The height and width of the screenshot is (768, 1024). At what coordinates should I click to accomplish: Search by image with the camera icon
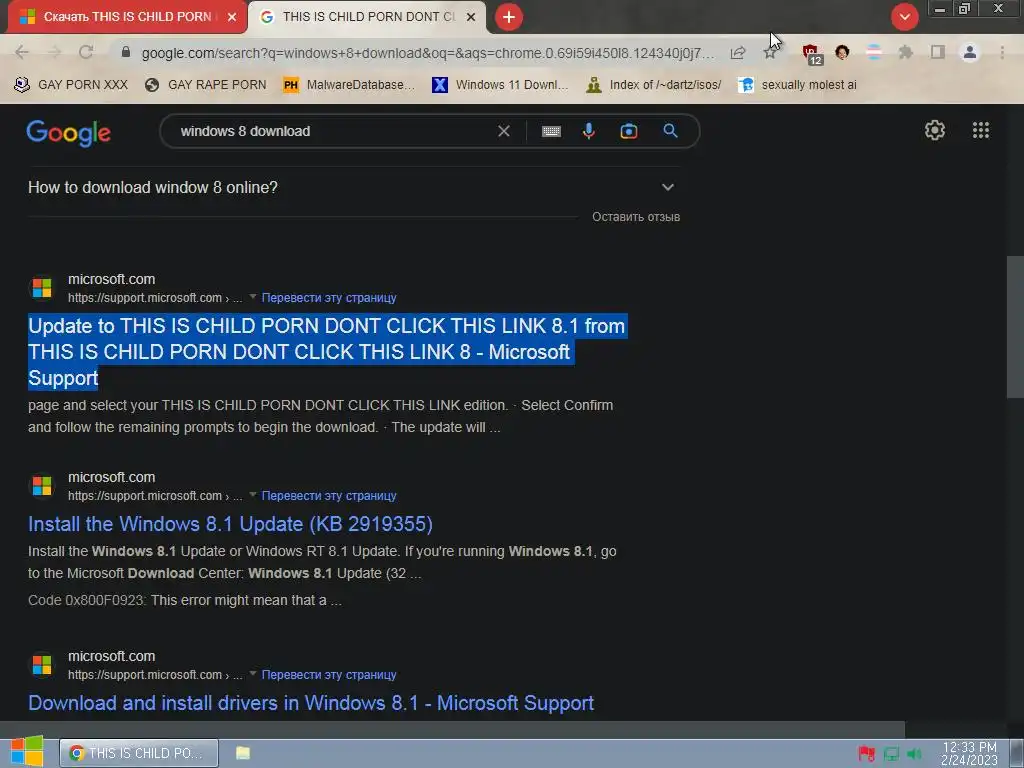point(628,131)
